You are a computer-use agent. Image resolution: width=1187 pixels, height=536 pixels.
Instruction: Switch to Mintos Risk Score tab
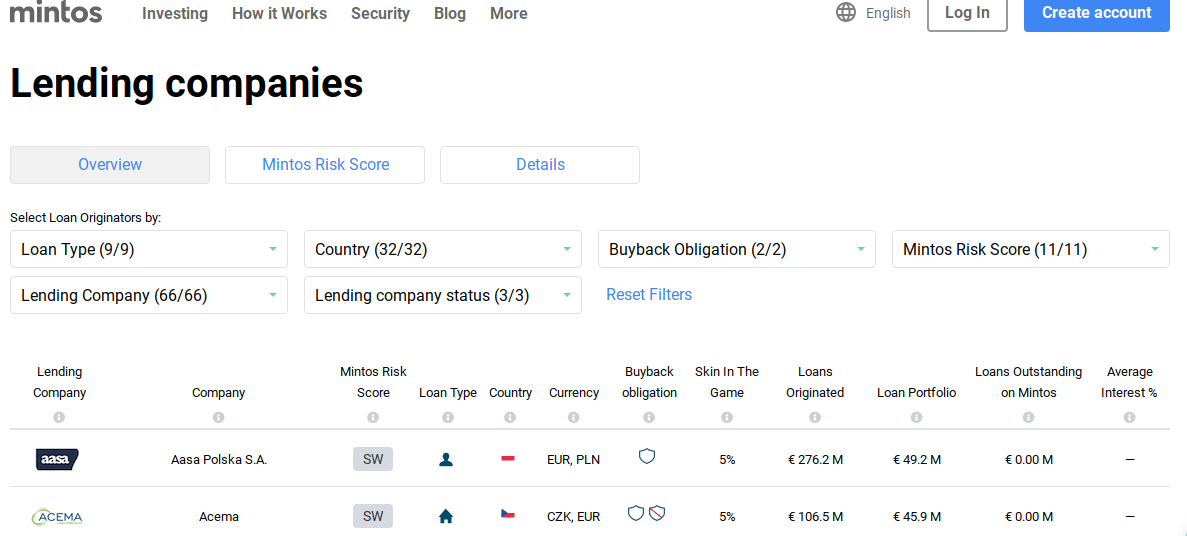325,164
